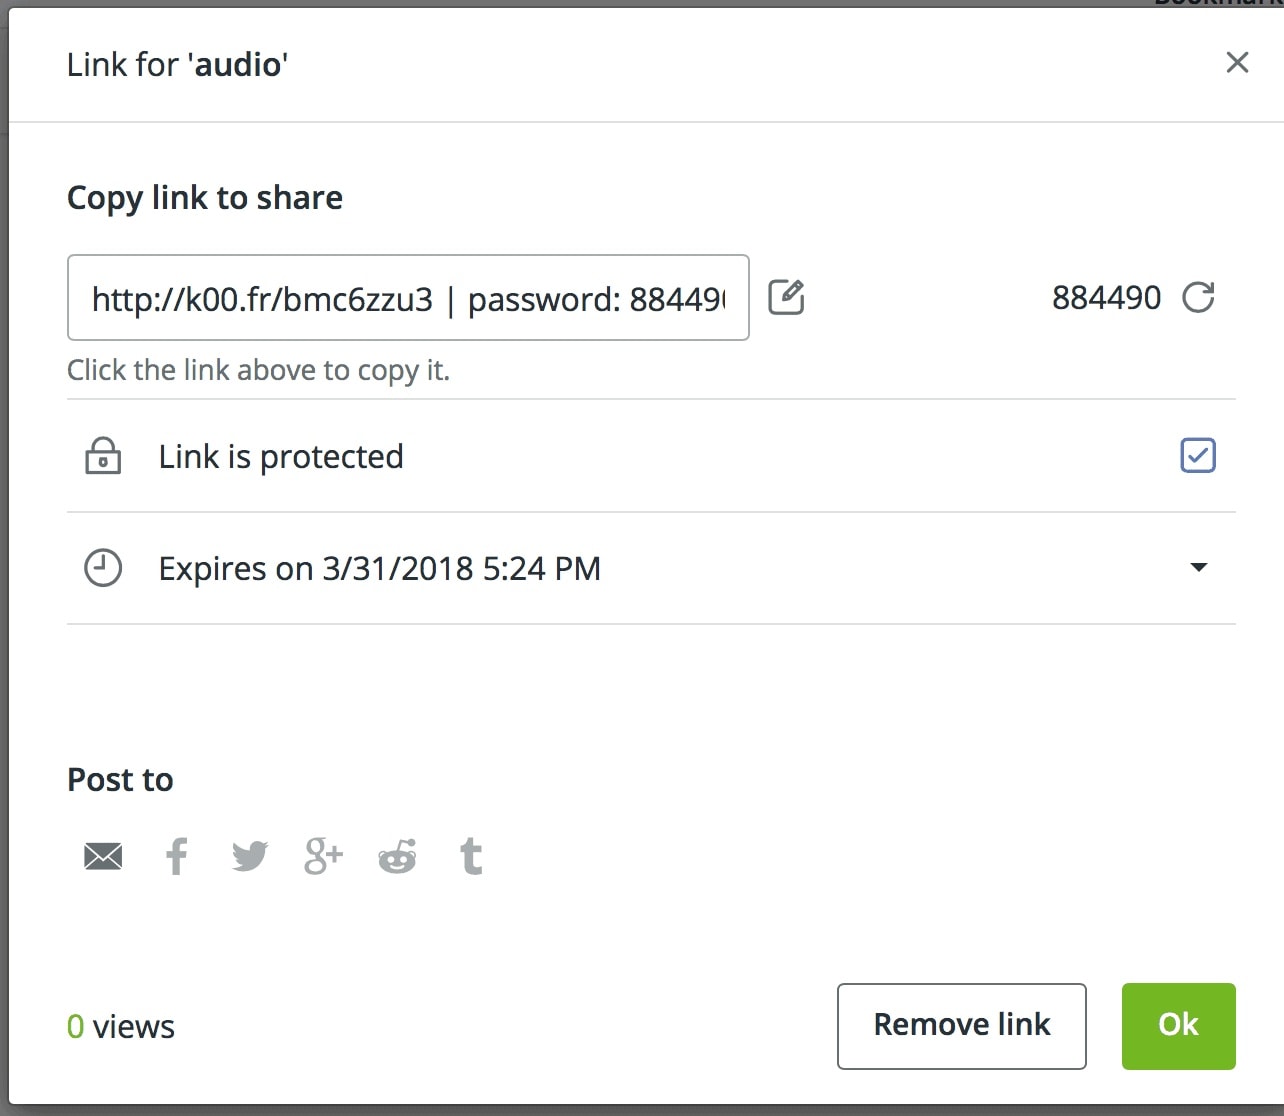Share link via email envelope icon
This screenshot has width=1284, height=1116.
click(103, 856)
